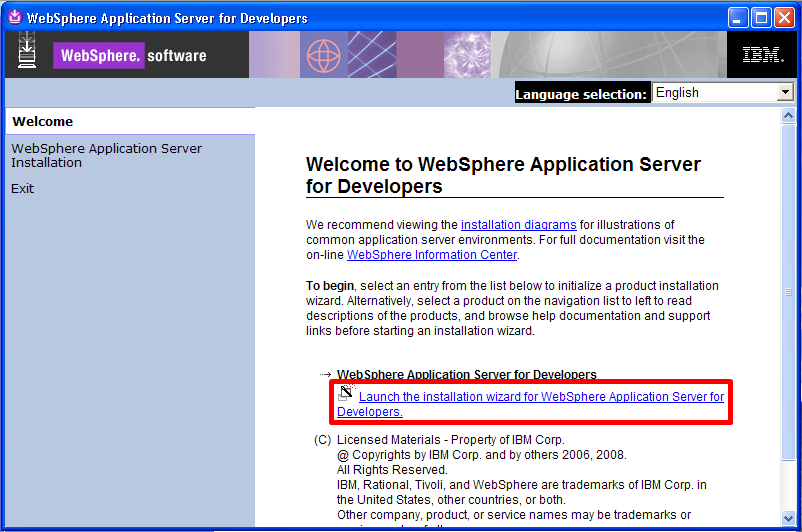
Task: Click the IBM logo
Action: point(763,54)
